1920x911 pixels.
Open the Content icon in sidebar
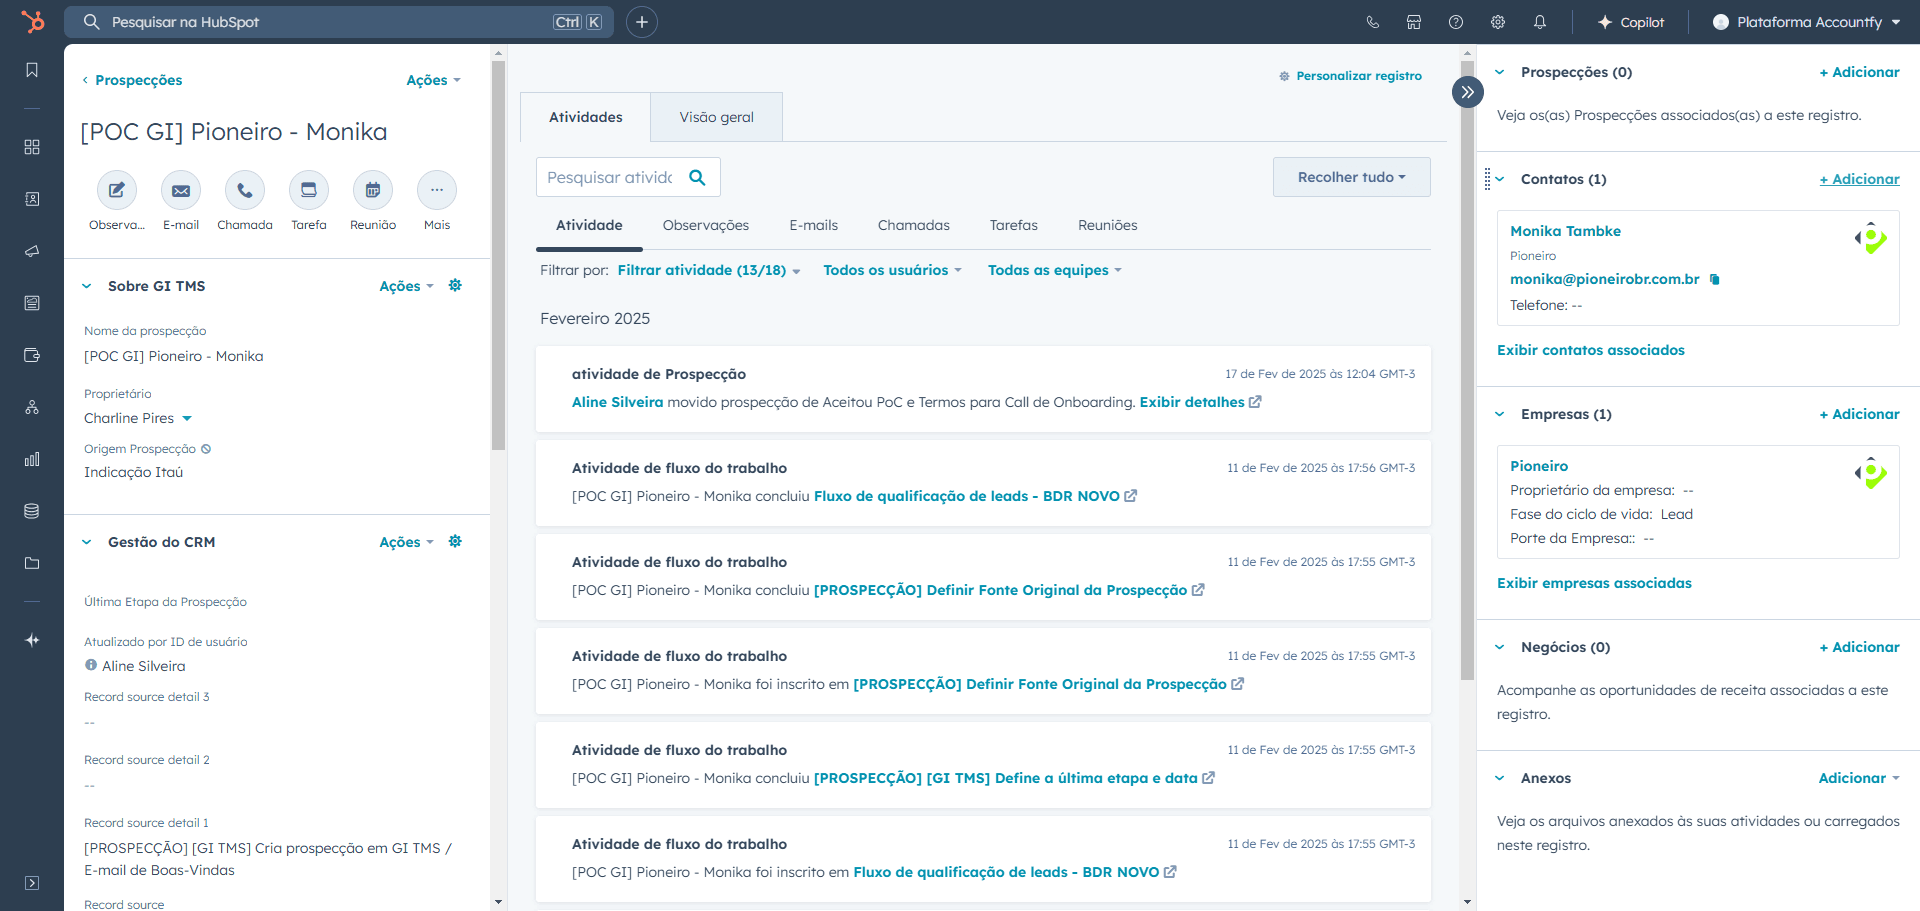point(32,303)
